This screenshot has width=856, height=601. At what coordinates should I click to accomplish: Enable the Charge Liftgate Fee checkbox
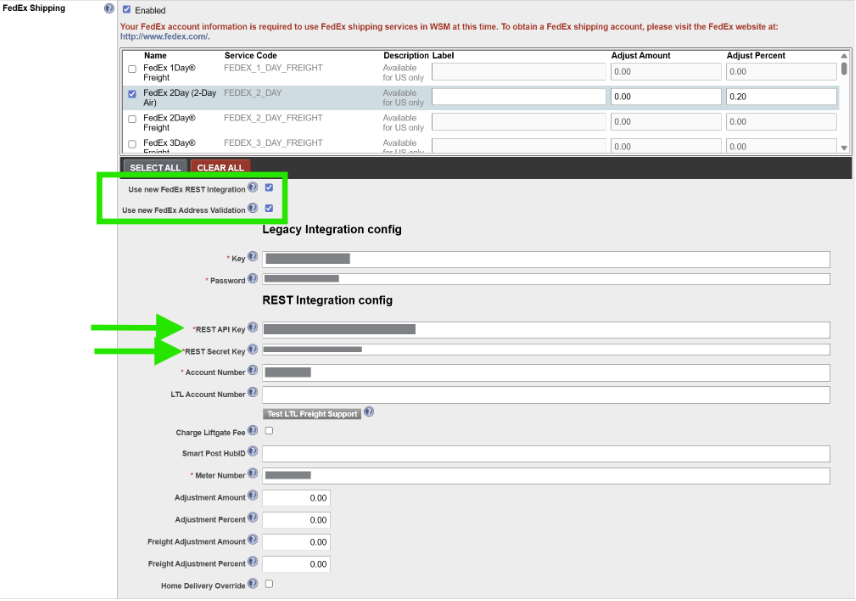tap(269, 431)
